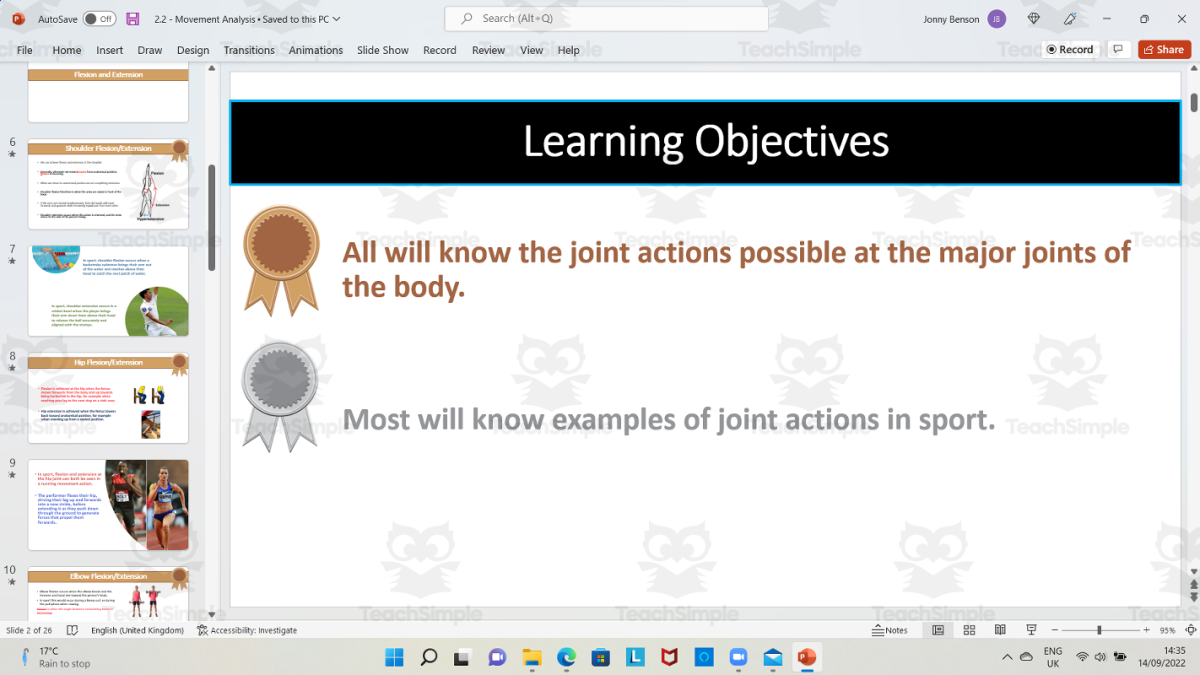Select slide 6 Shoulder Flexion/Extension thumbnail

point(108,184)
